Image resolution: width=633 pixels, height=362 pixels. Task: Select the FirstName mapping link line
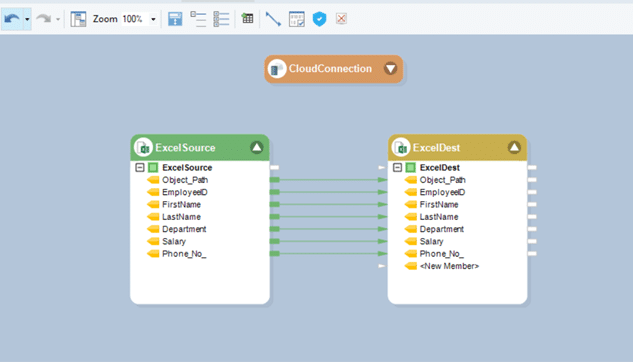[x=329, y=205]
